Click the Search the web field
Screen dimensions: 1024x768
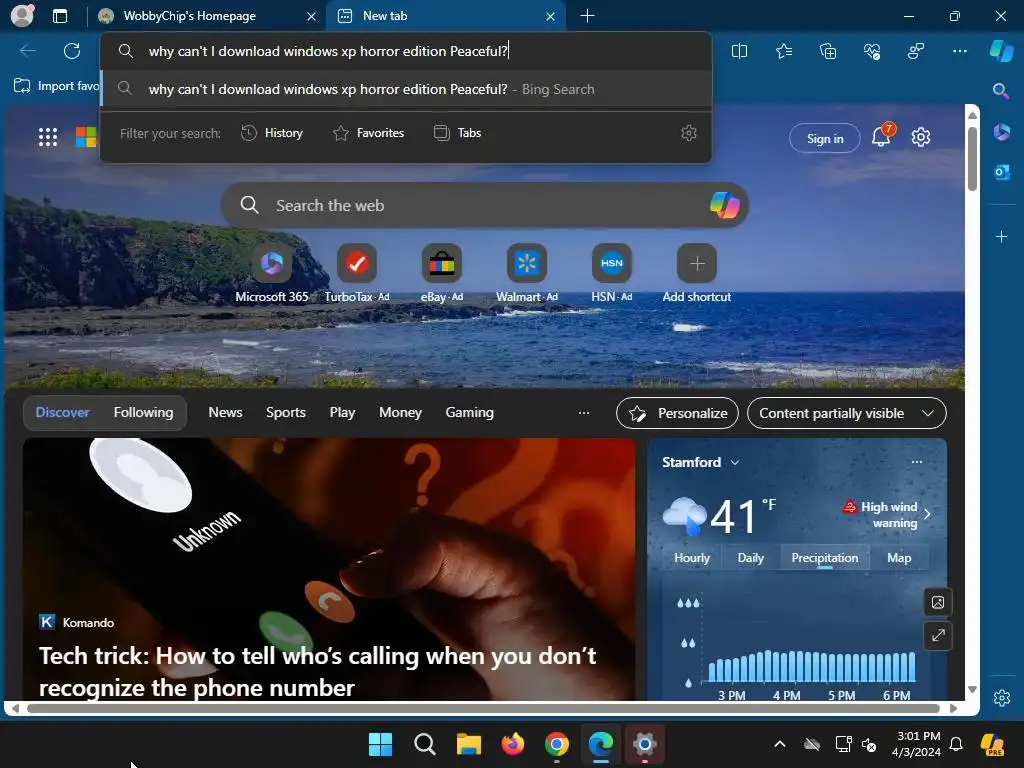(485, 205)
